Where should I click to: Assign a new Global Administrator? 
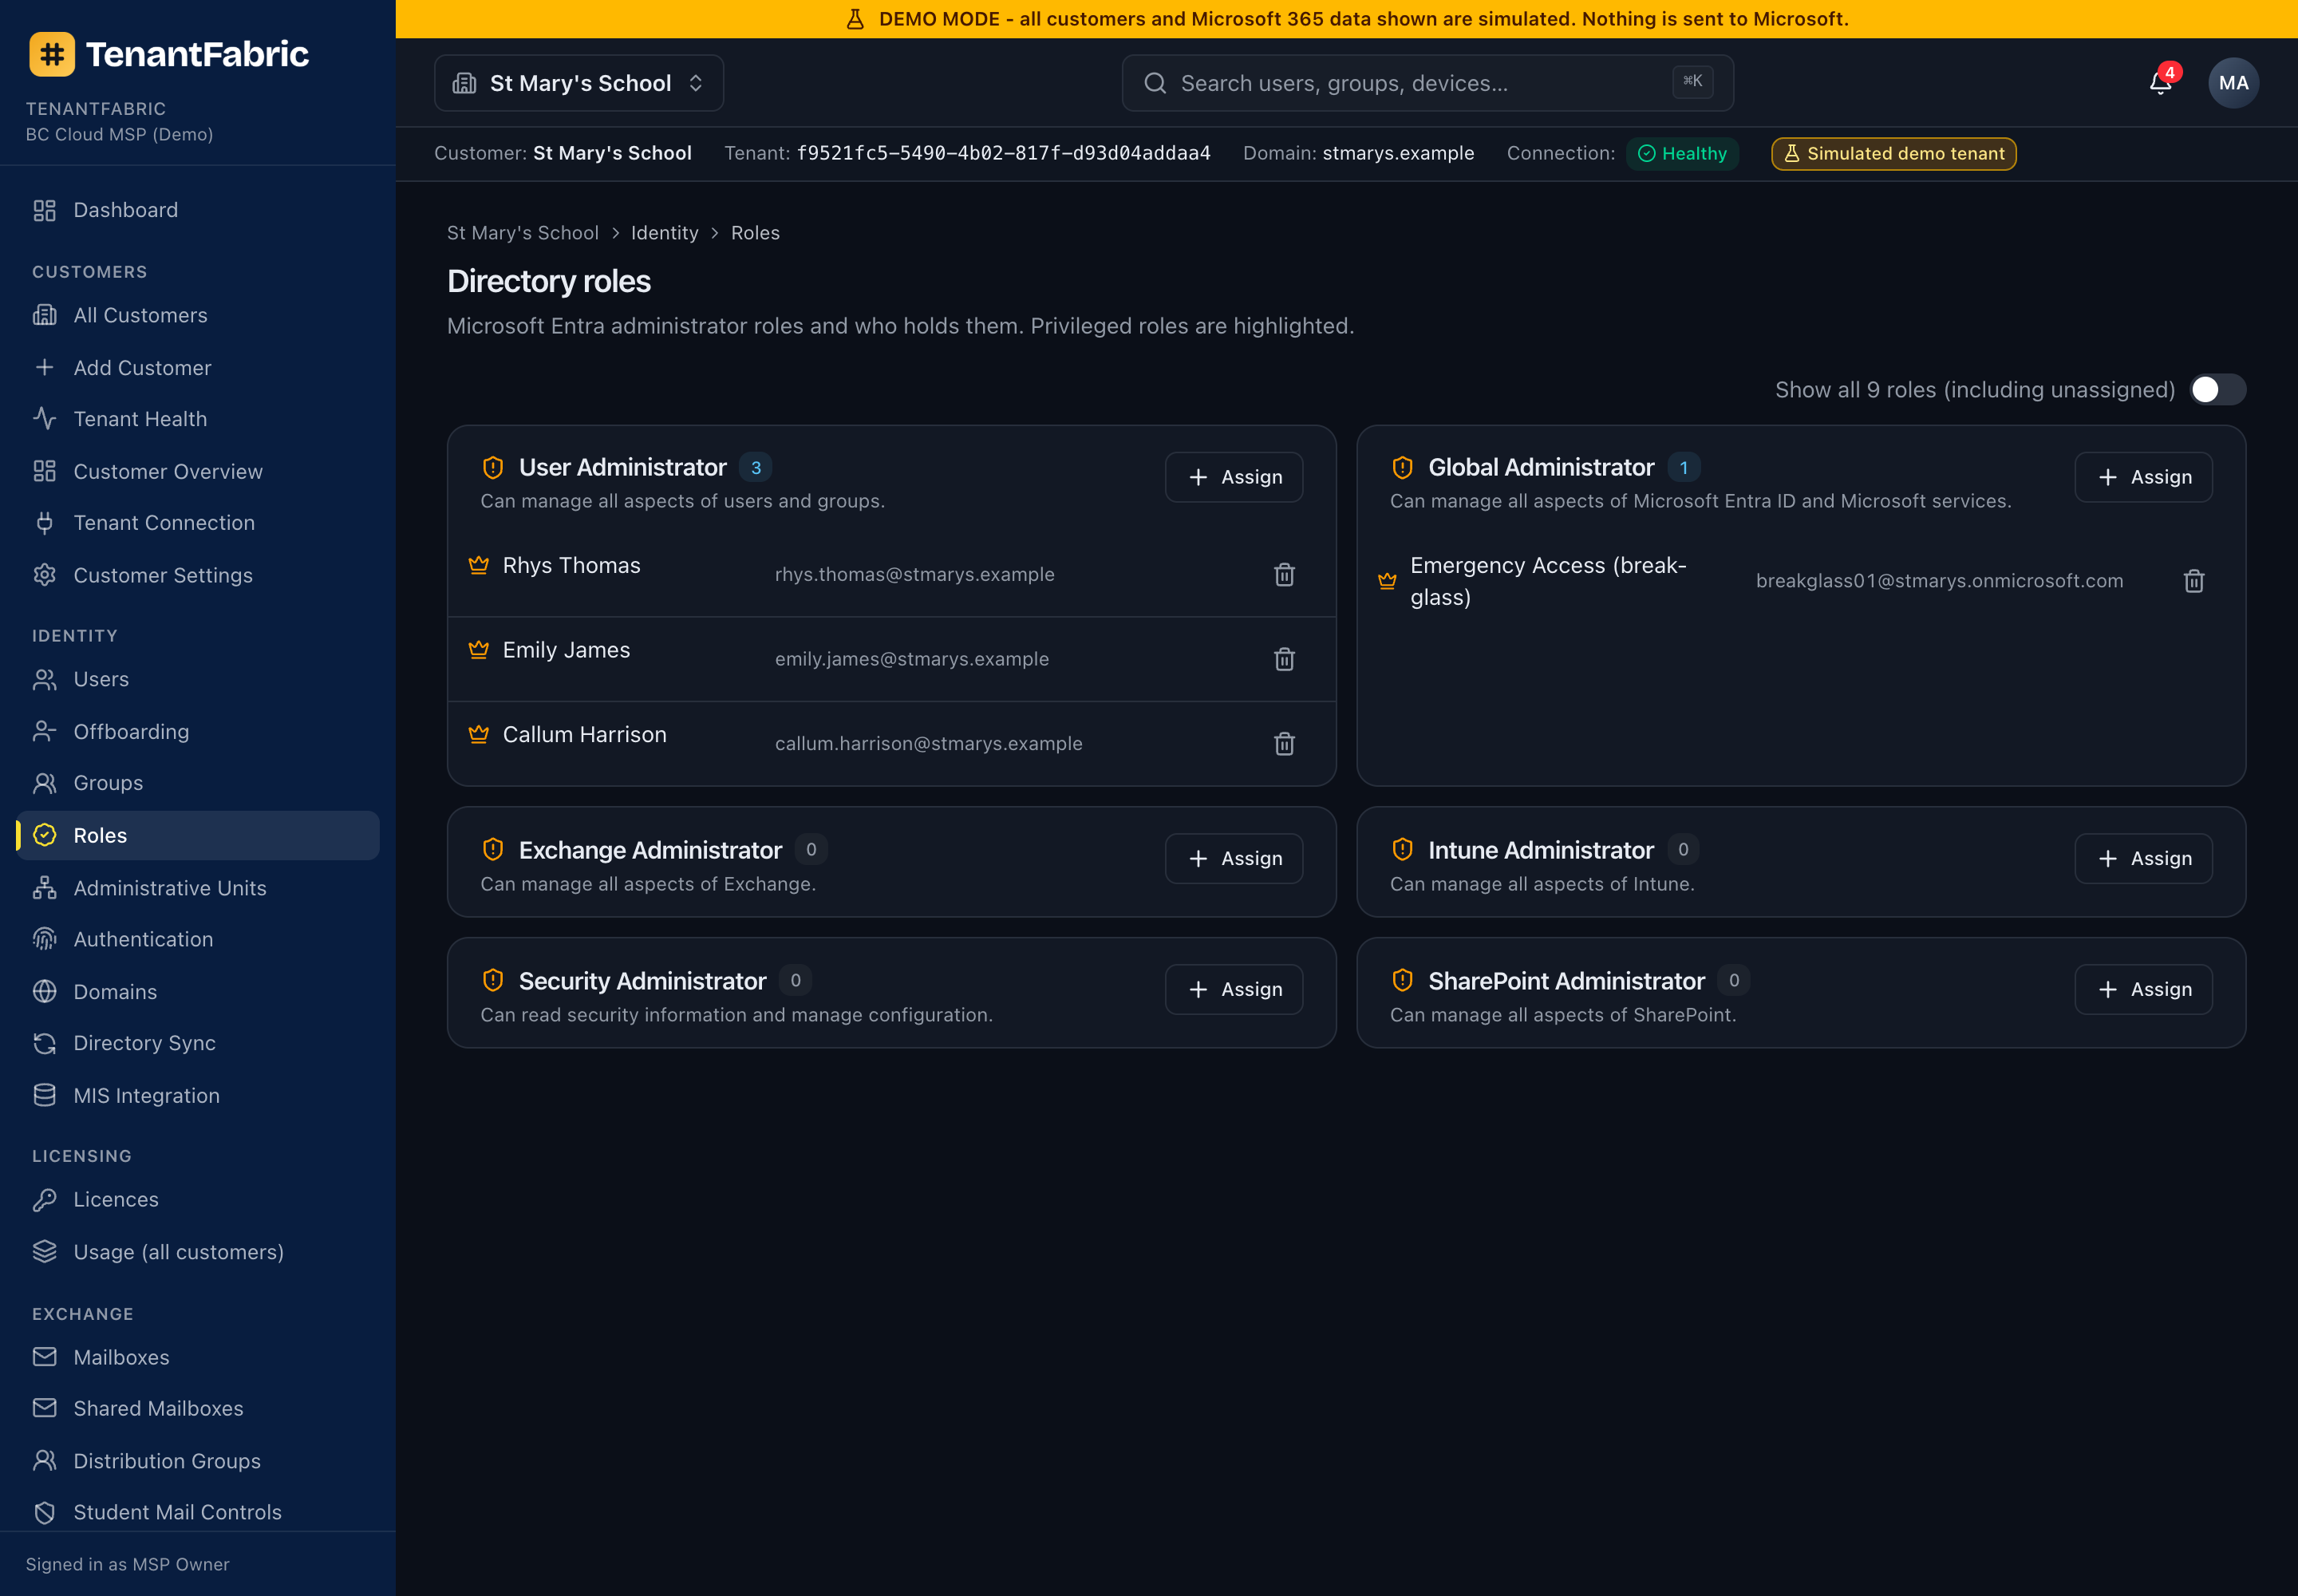pyautogui.click(x=2142, y=477)
